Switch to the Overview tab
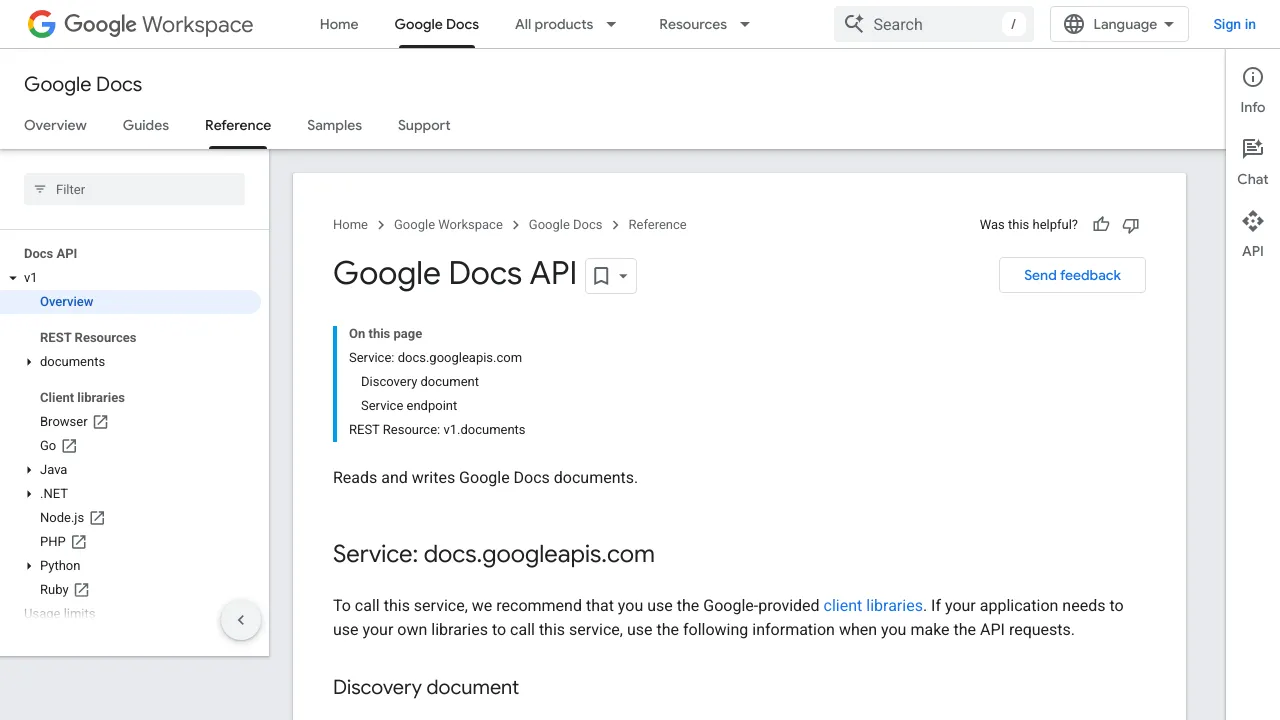The image size is (1280, 720). (x=55, y=125)
